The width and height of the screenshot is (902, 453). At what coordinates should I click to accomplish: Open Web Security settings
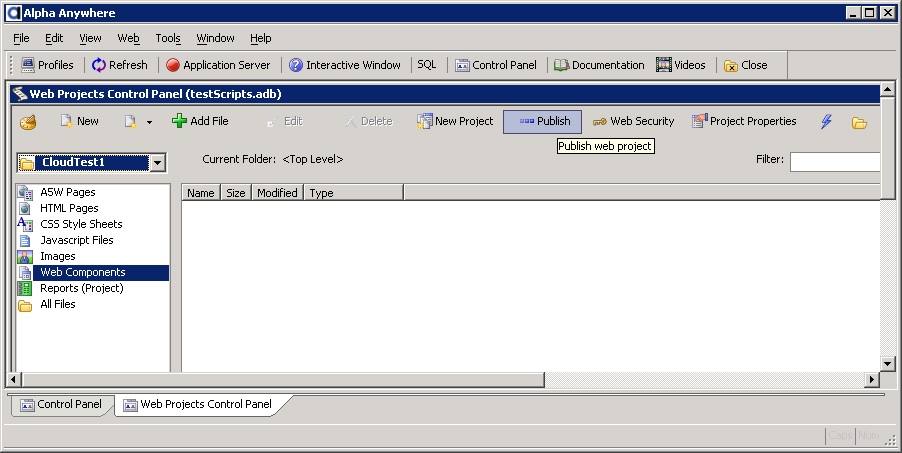tap(633, 121)
